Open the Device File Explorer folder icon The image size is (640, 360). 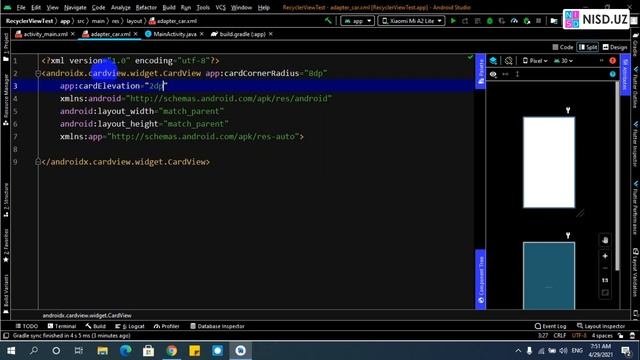click(x=554, y=20)
